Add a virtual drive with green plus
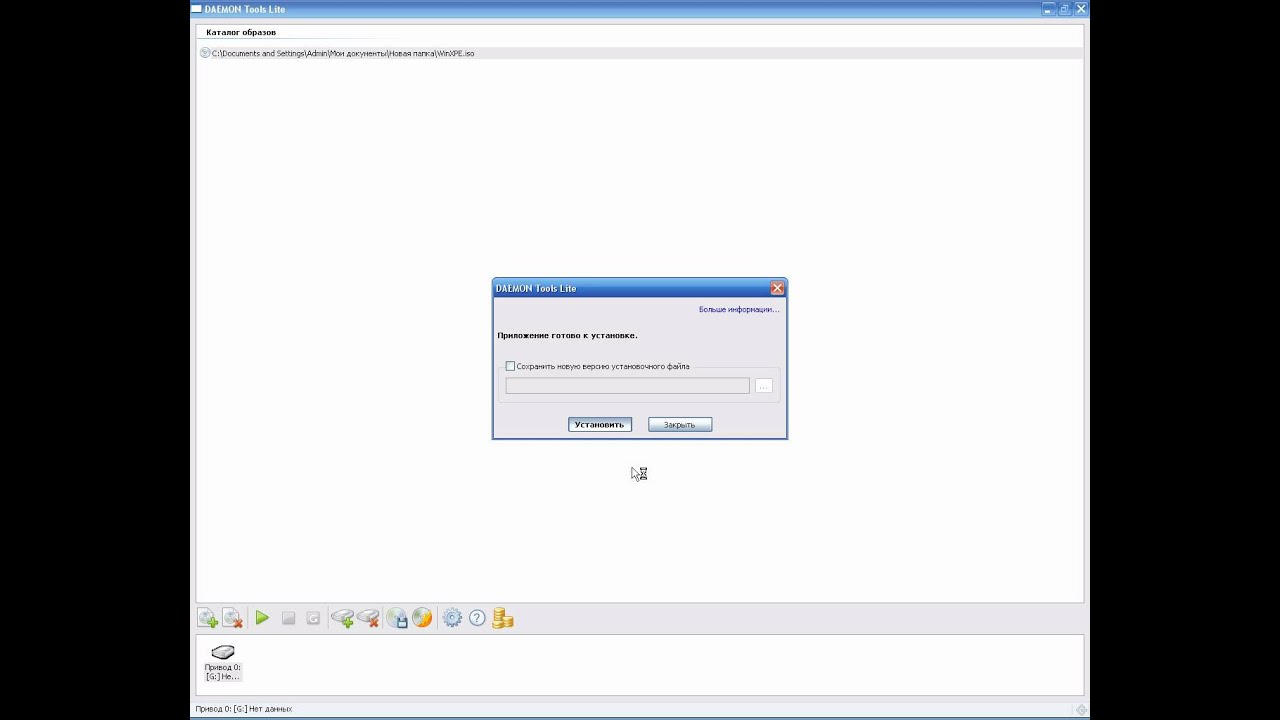 click(x=343, y=618)
